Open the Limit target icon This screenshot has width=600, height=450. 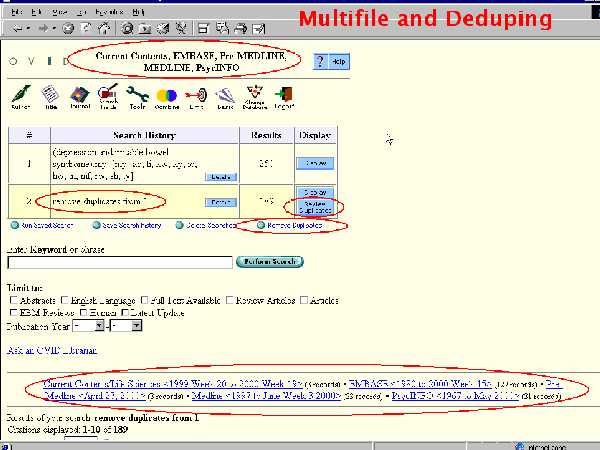click(x=196, y=98)
